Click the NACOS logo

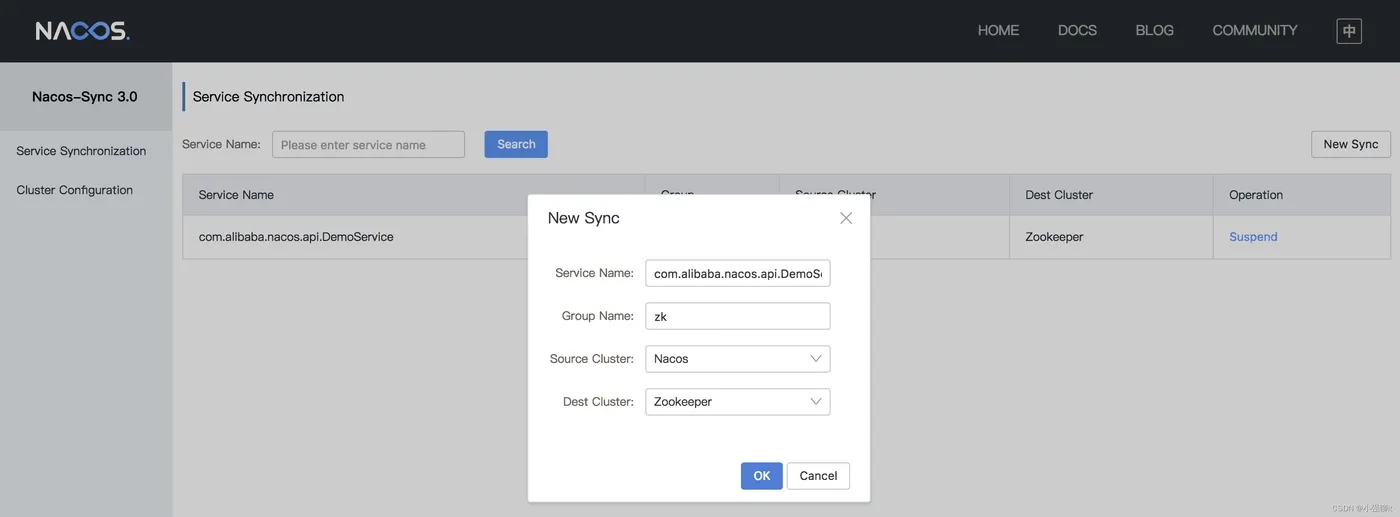(83, 31)
